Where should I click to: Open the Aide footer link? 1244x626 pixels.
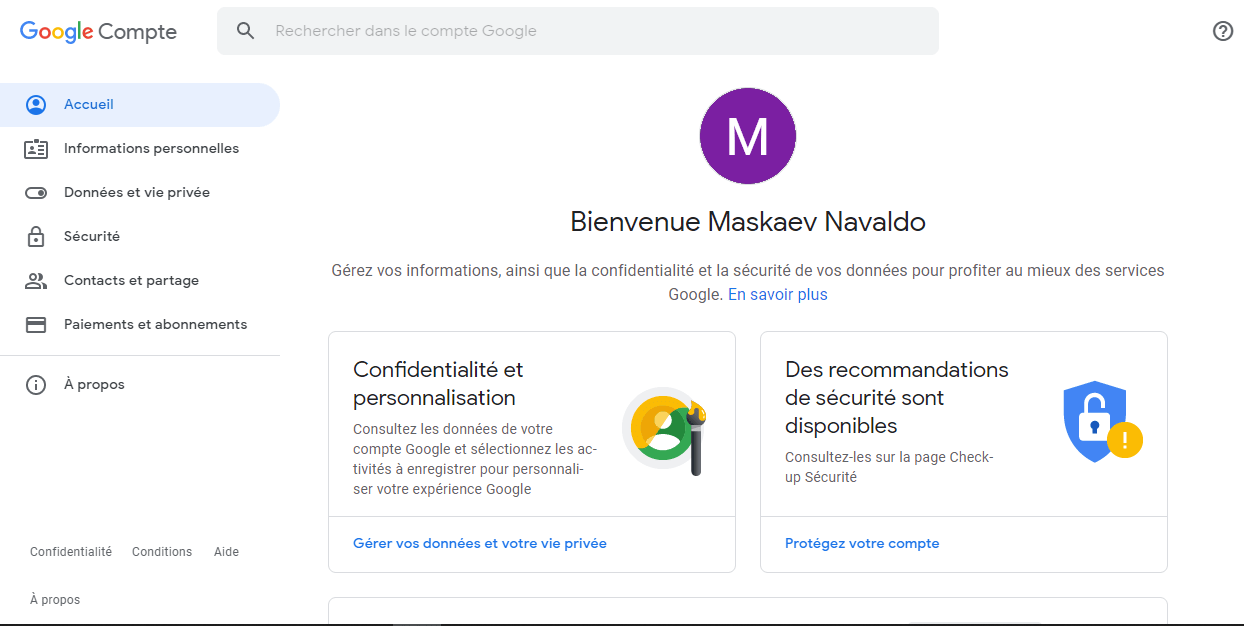coord(226,552)
